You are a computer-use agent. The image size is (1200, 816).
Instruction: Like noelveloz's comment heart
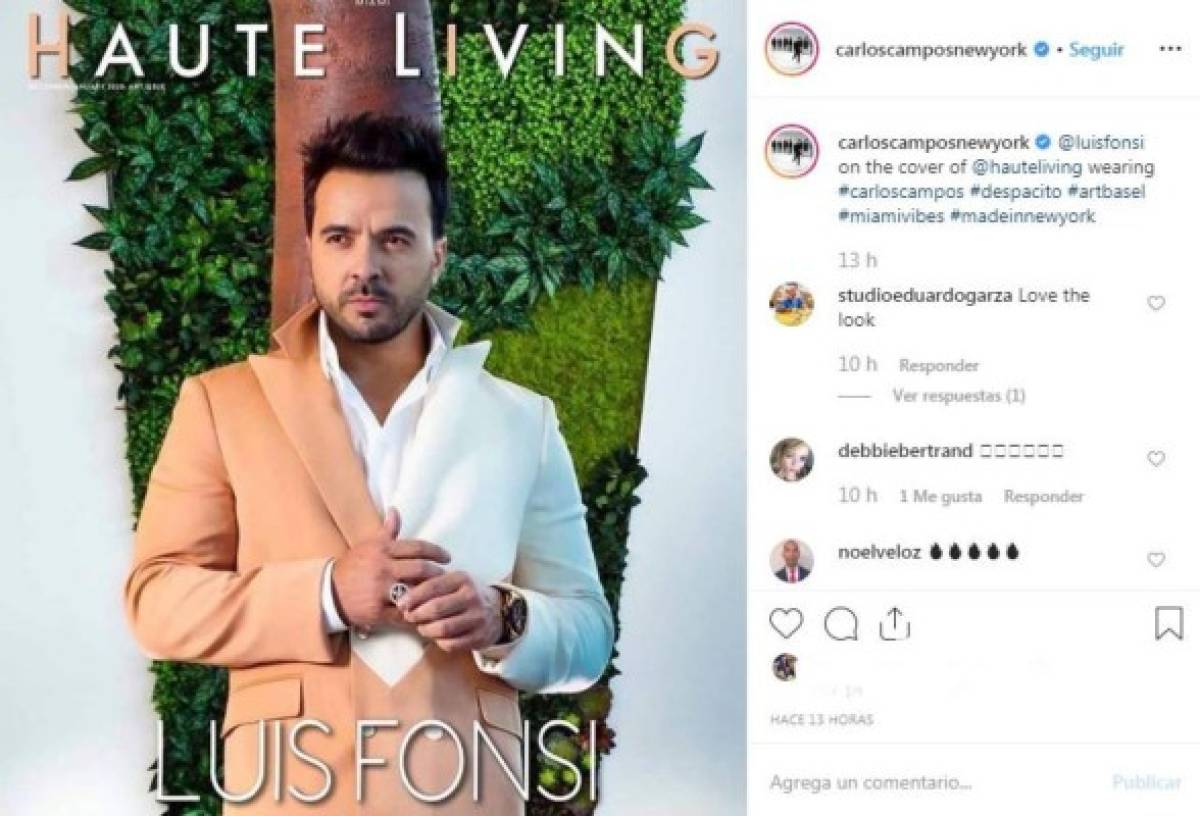click(1155, 559)
